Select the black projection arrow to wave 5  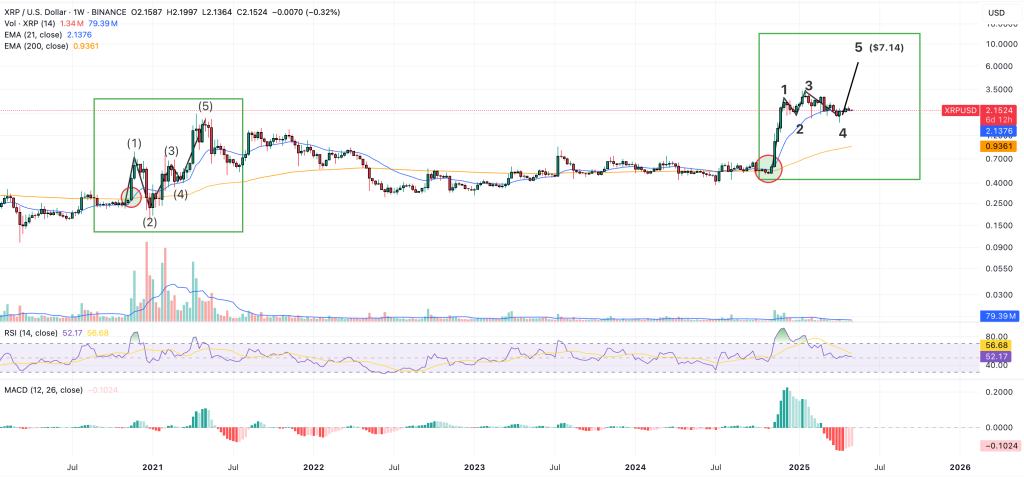coord(852,86)
